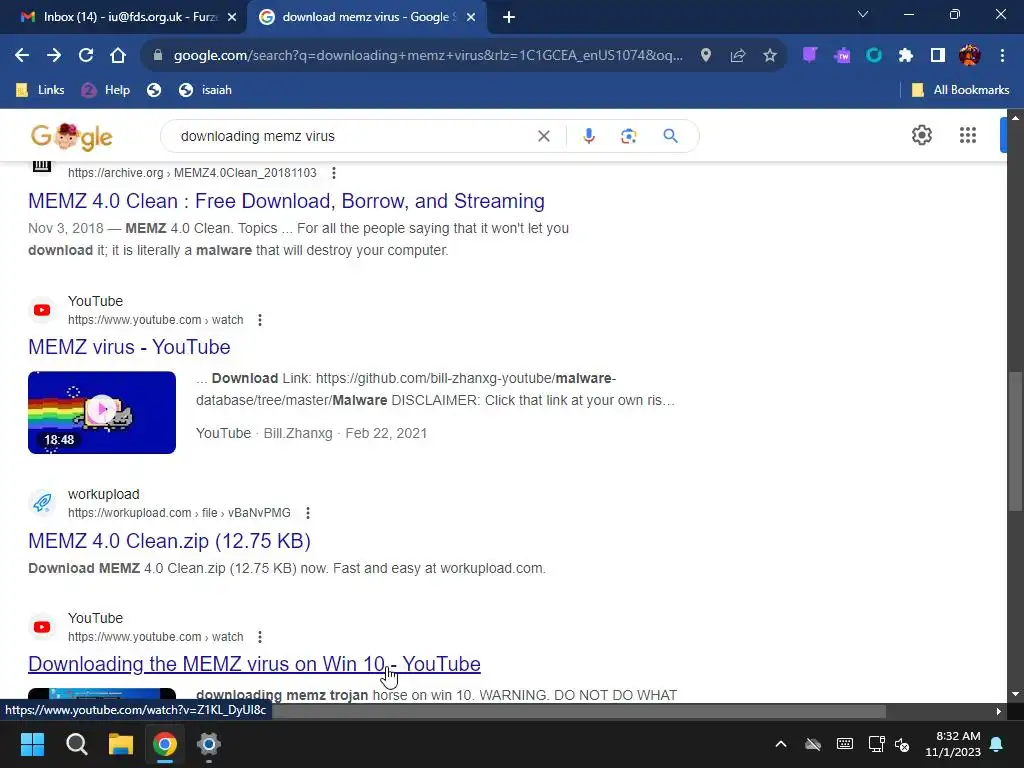Image resolution: width=1024 pixels, height=768 pixels.
Task: Open the Extensions puzzle piece menu
Action: (x=906, y=56)
